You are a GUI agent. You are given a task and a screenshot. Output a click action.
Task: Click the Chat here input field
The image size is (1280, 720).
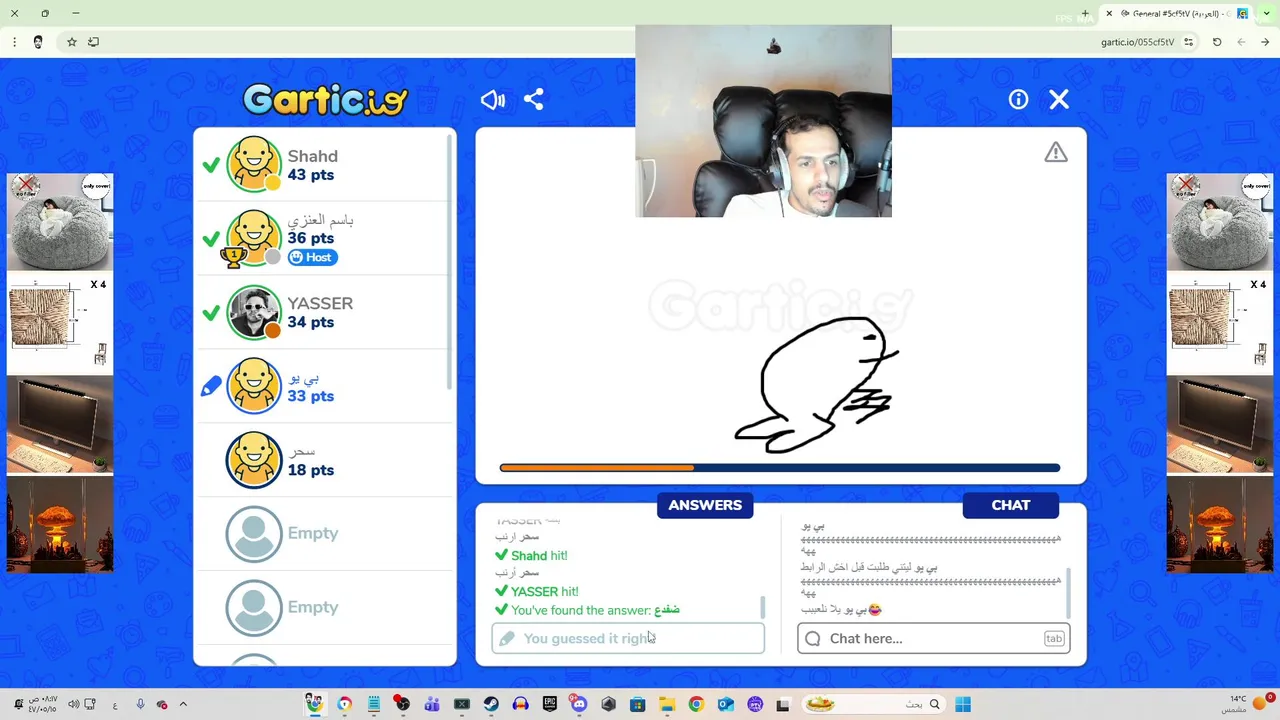tap(934, 638)
